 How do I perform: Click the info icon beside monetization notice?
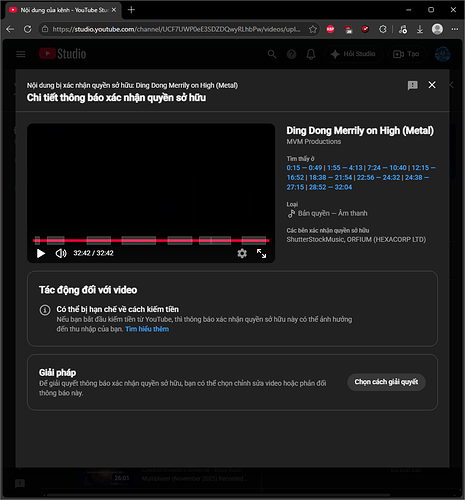pos(45,310)
